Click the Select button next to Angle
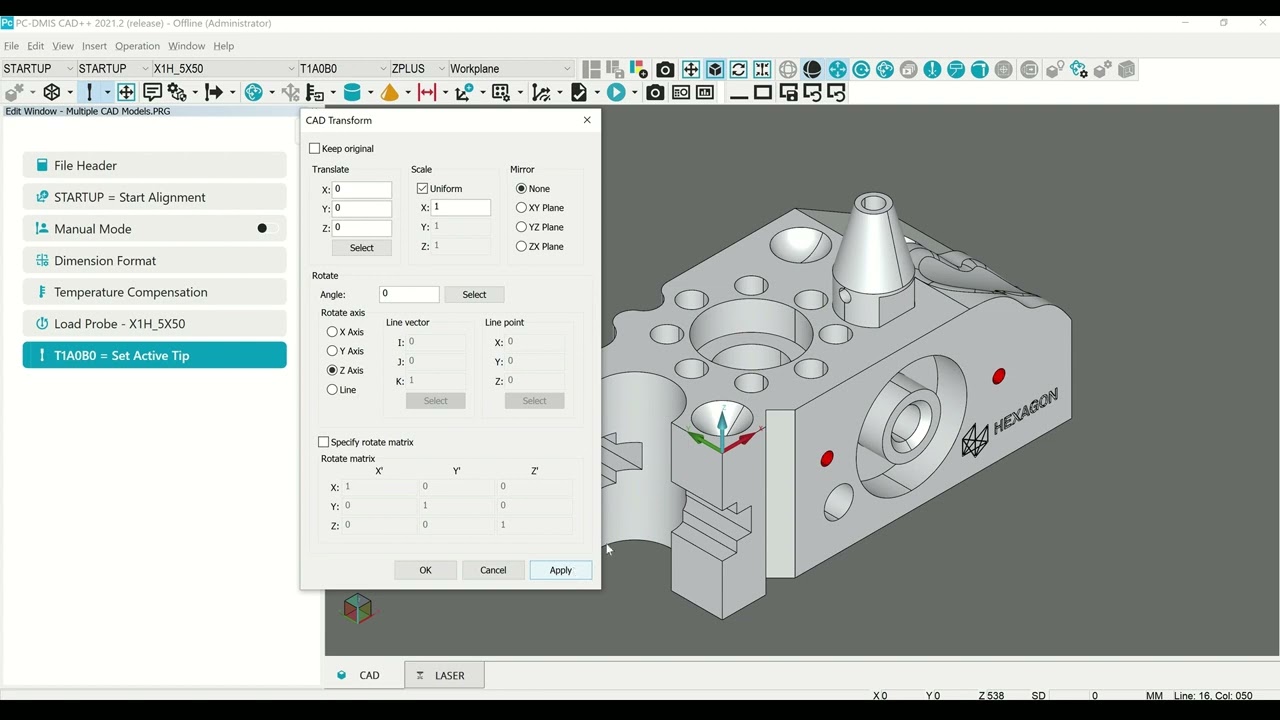This screenshot has width=1280, height=720. (x=474, y=295)
